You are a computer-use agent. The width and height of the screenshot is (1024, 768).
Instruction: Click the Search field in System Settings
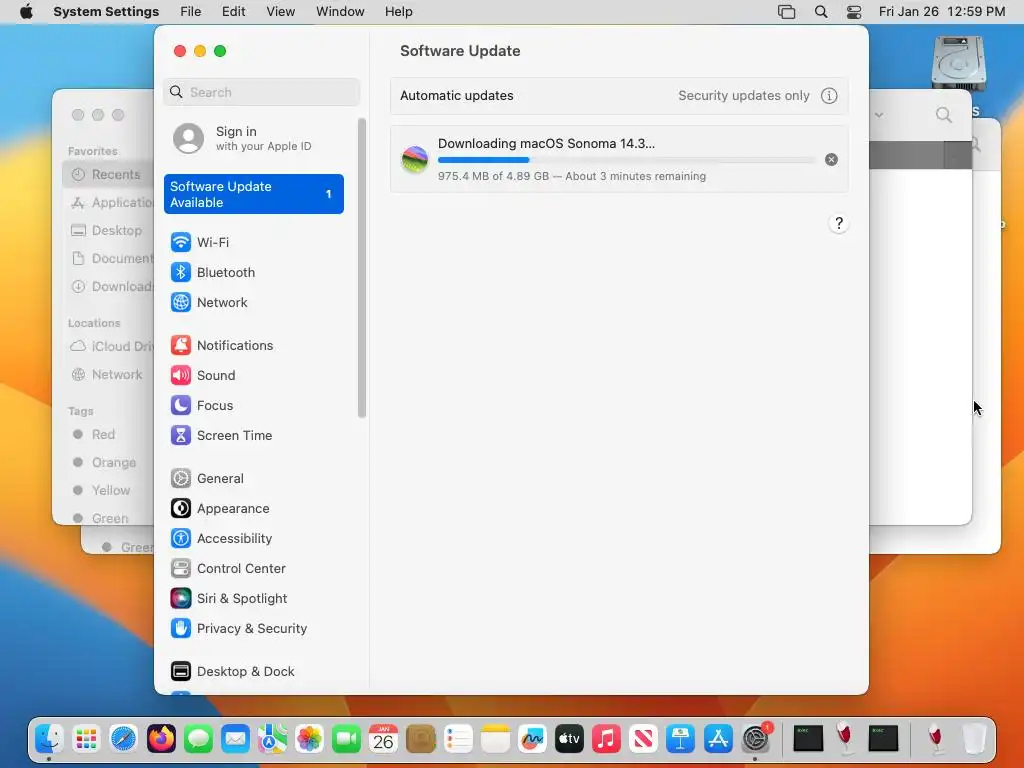(x=261, y=92)
